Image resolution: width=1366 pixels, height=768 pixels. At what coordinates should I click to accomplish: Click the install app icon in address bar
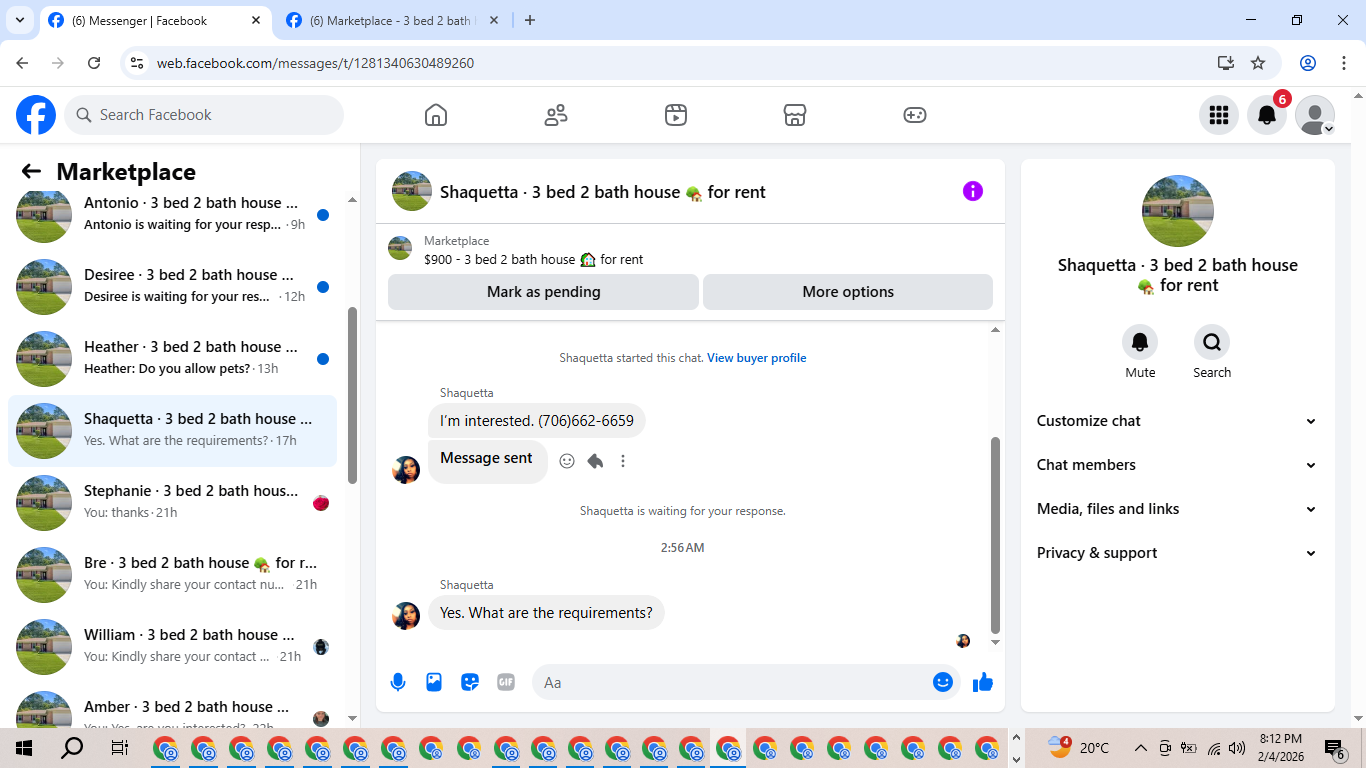click(1226, 63)
